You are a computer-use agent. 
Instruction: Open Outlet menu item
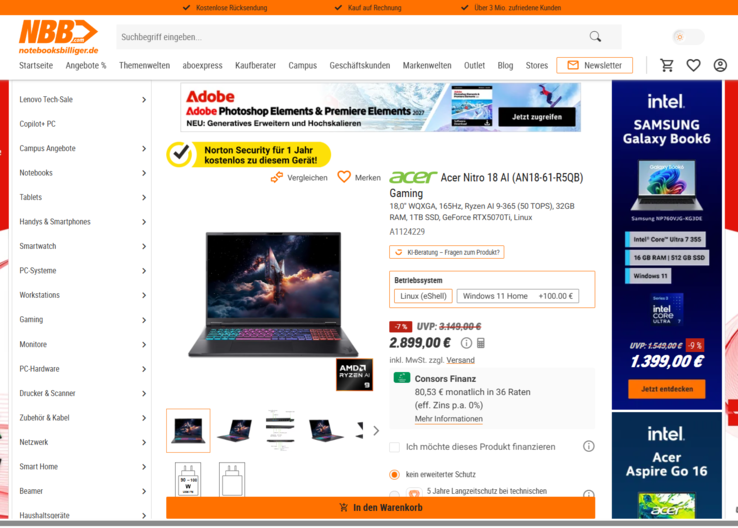(474, 65)
